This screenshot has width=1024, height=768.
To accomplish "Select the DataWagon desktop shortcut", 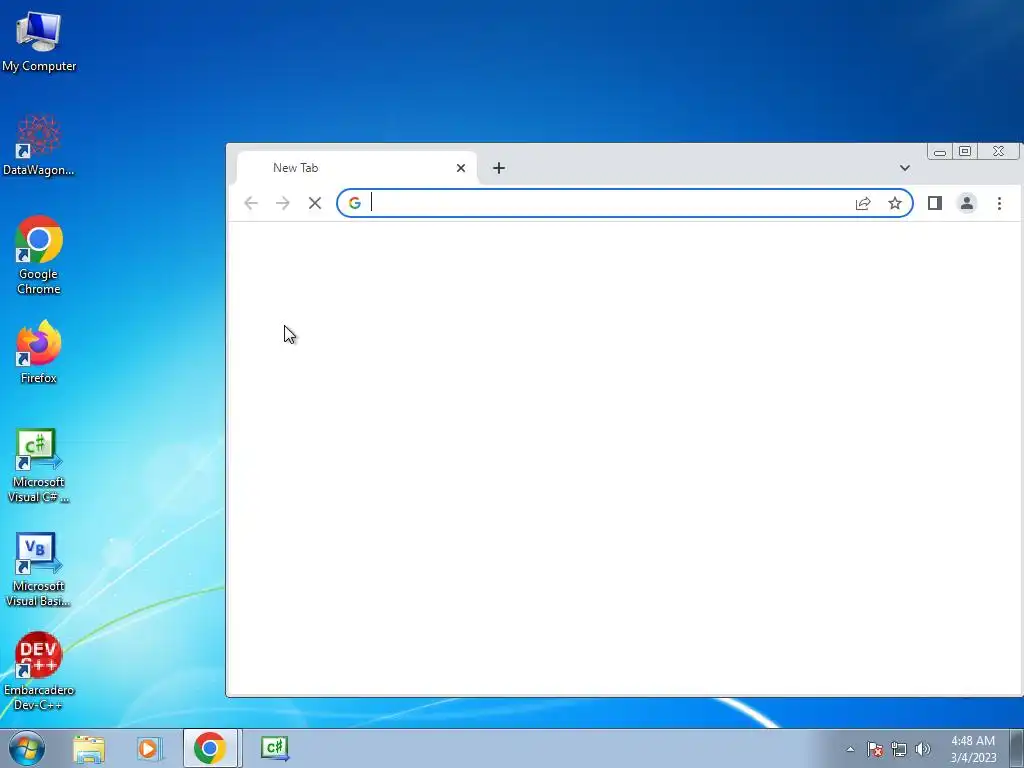I will pyautogui.click(x=39, y=145).
